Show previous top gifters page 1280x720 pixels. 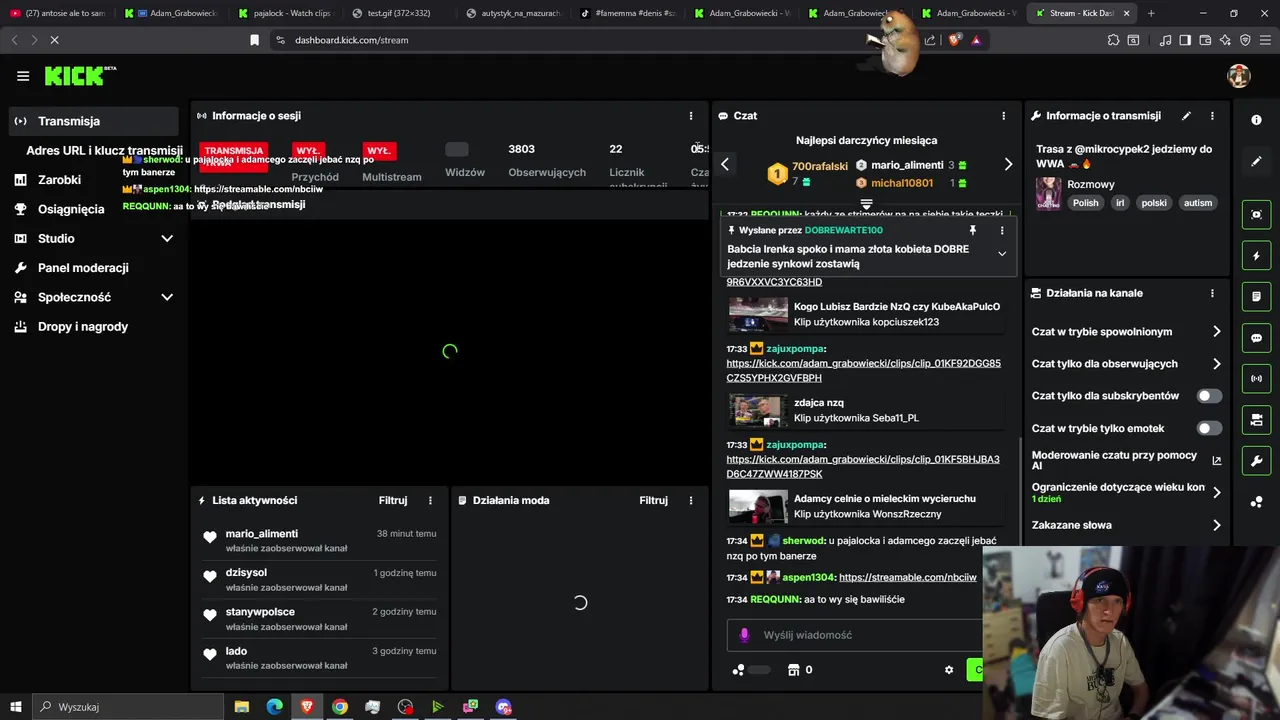click(x=725, y=164)
